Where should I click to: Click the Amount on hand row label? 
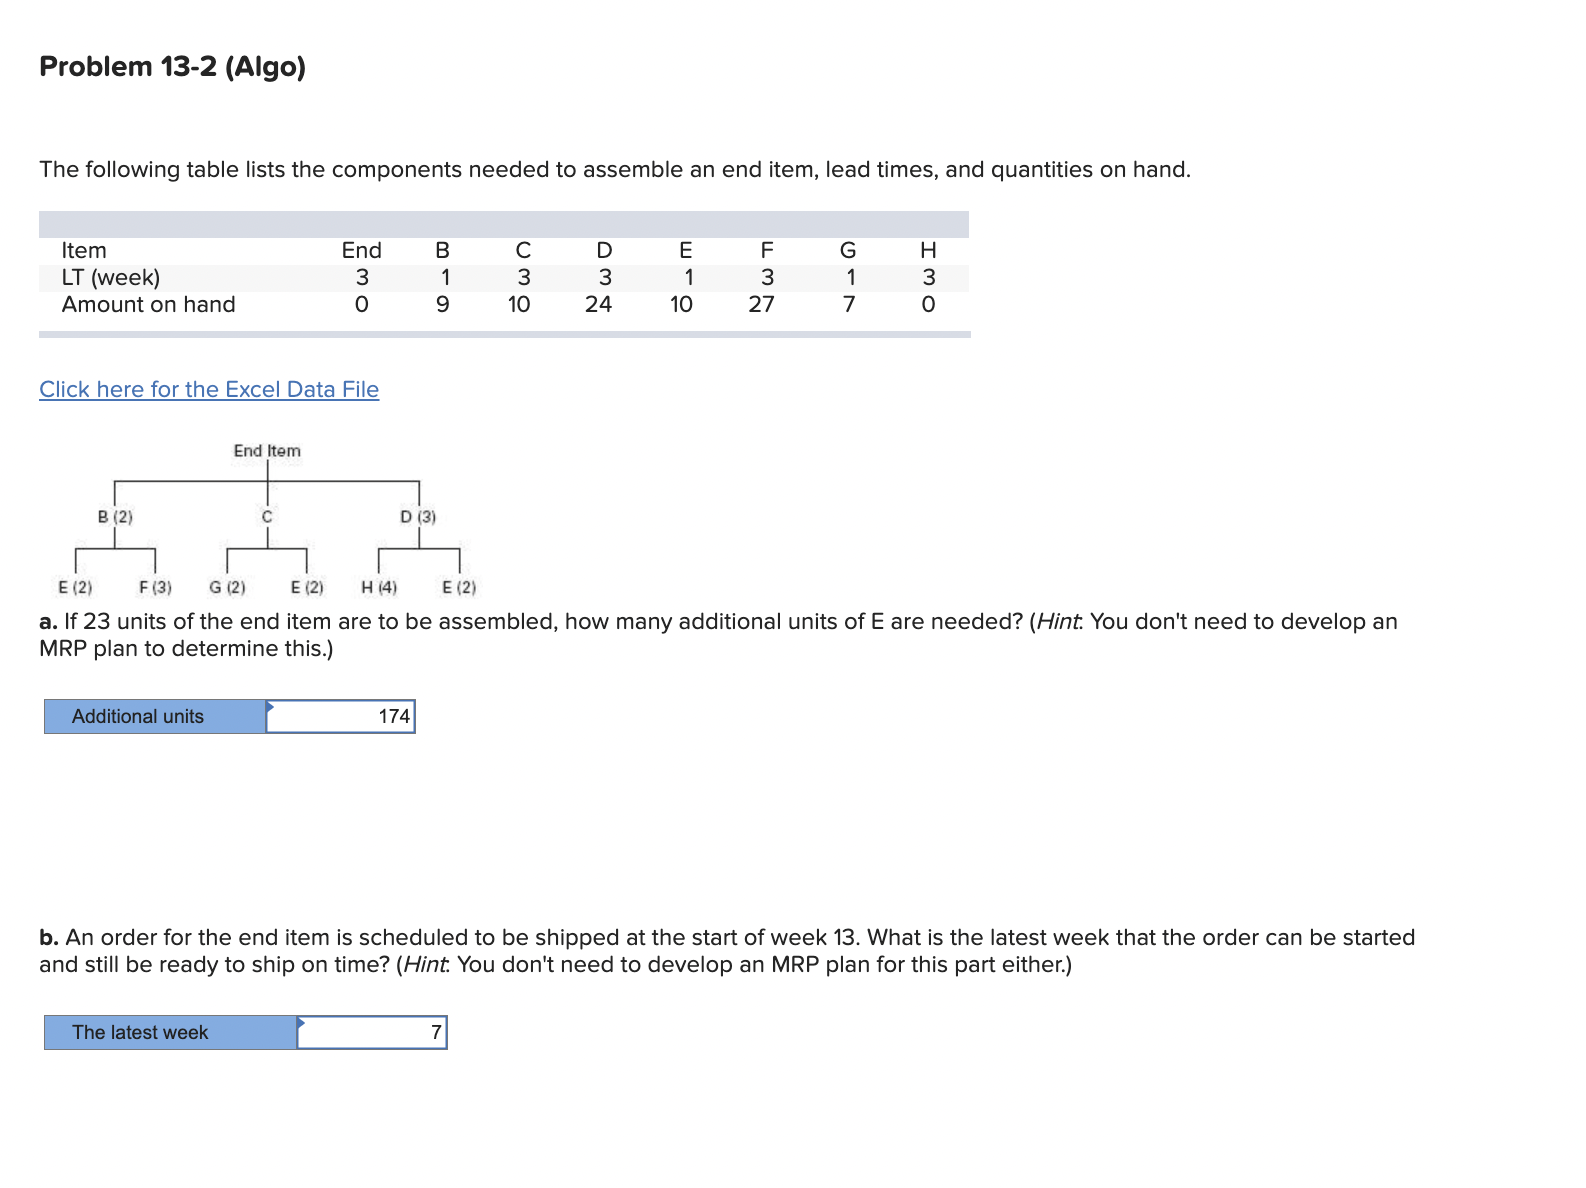coord(149,304)
